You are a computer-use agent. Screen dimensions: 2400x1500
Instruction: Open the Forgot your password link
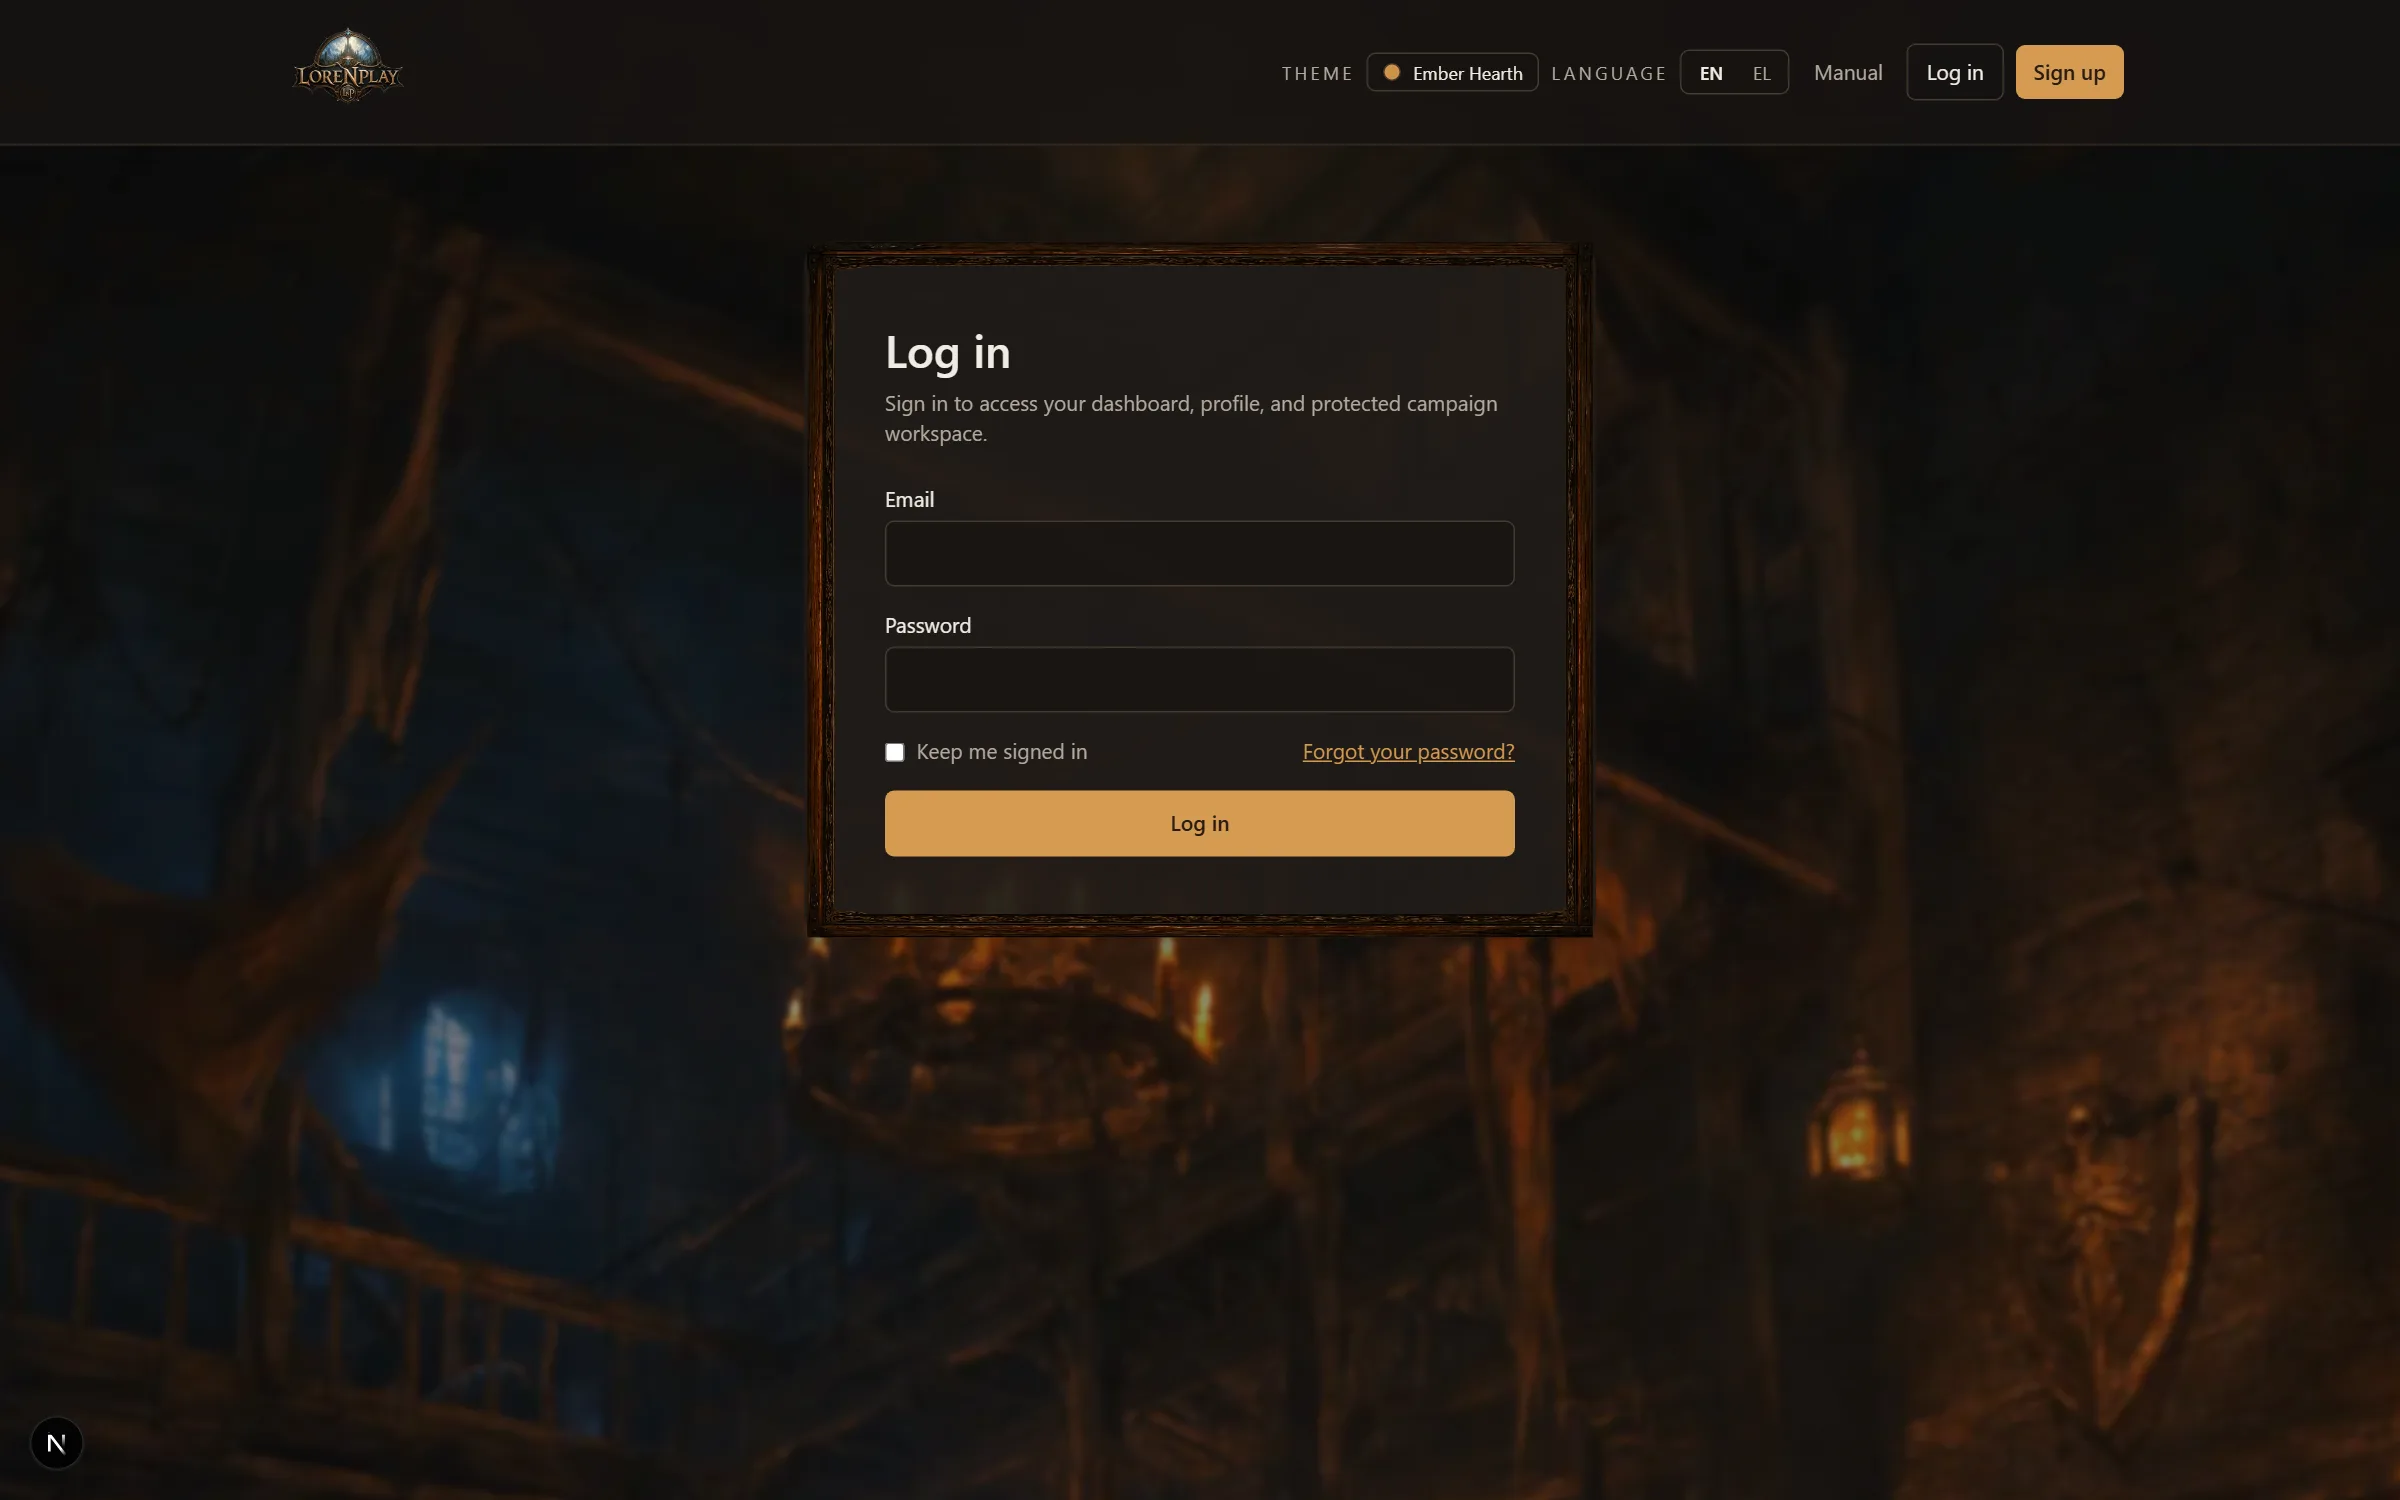1408,751
